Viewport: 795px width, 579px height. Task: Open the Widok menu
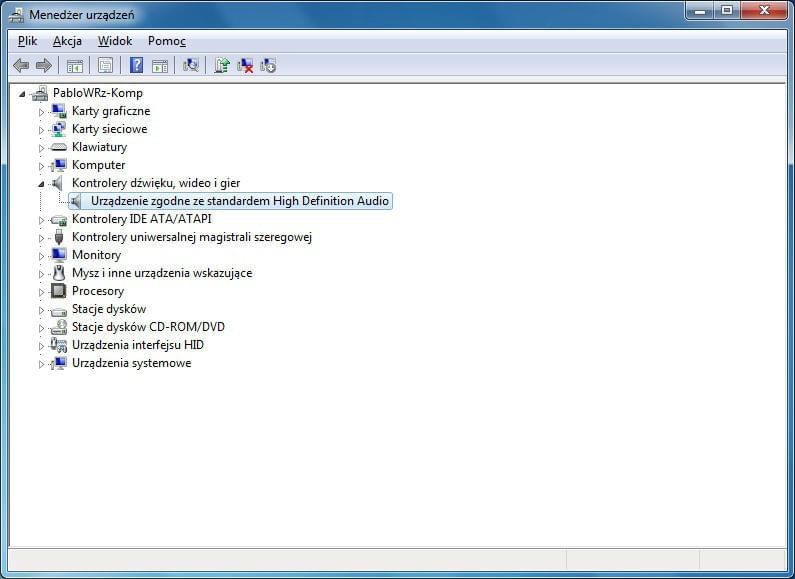pyautogui.click(x=115, y=41)
